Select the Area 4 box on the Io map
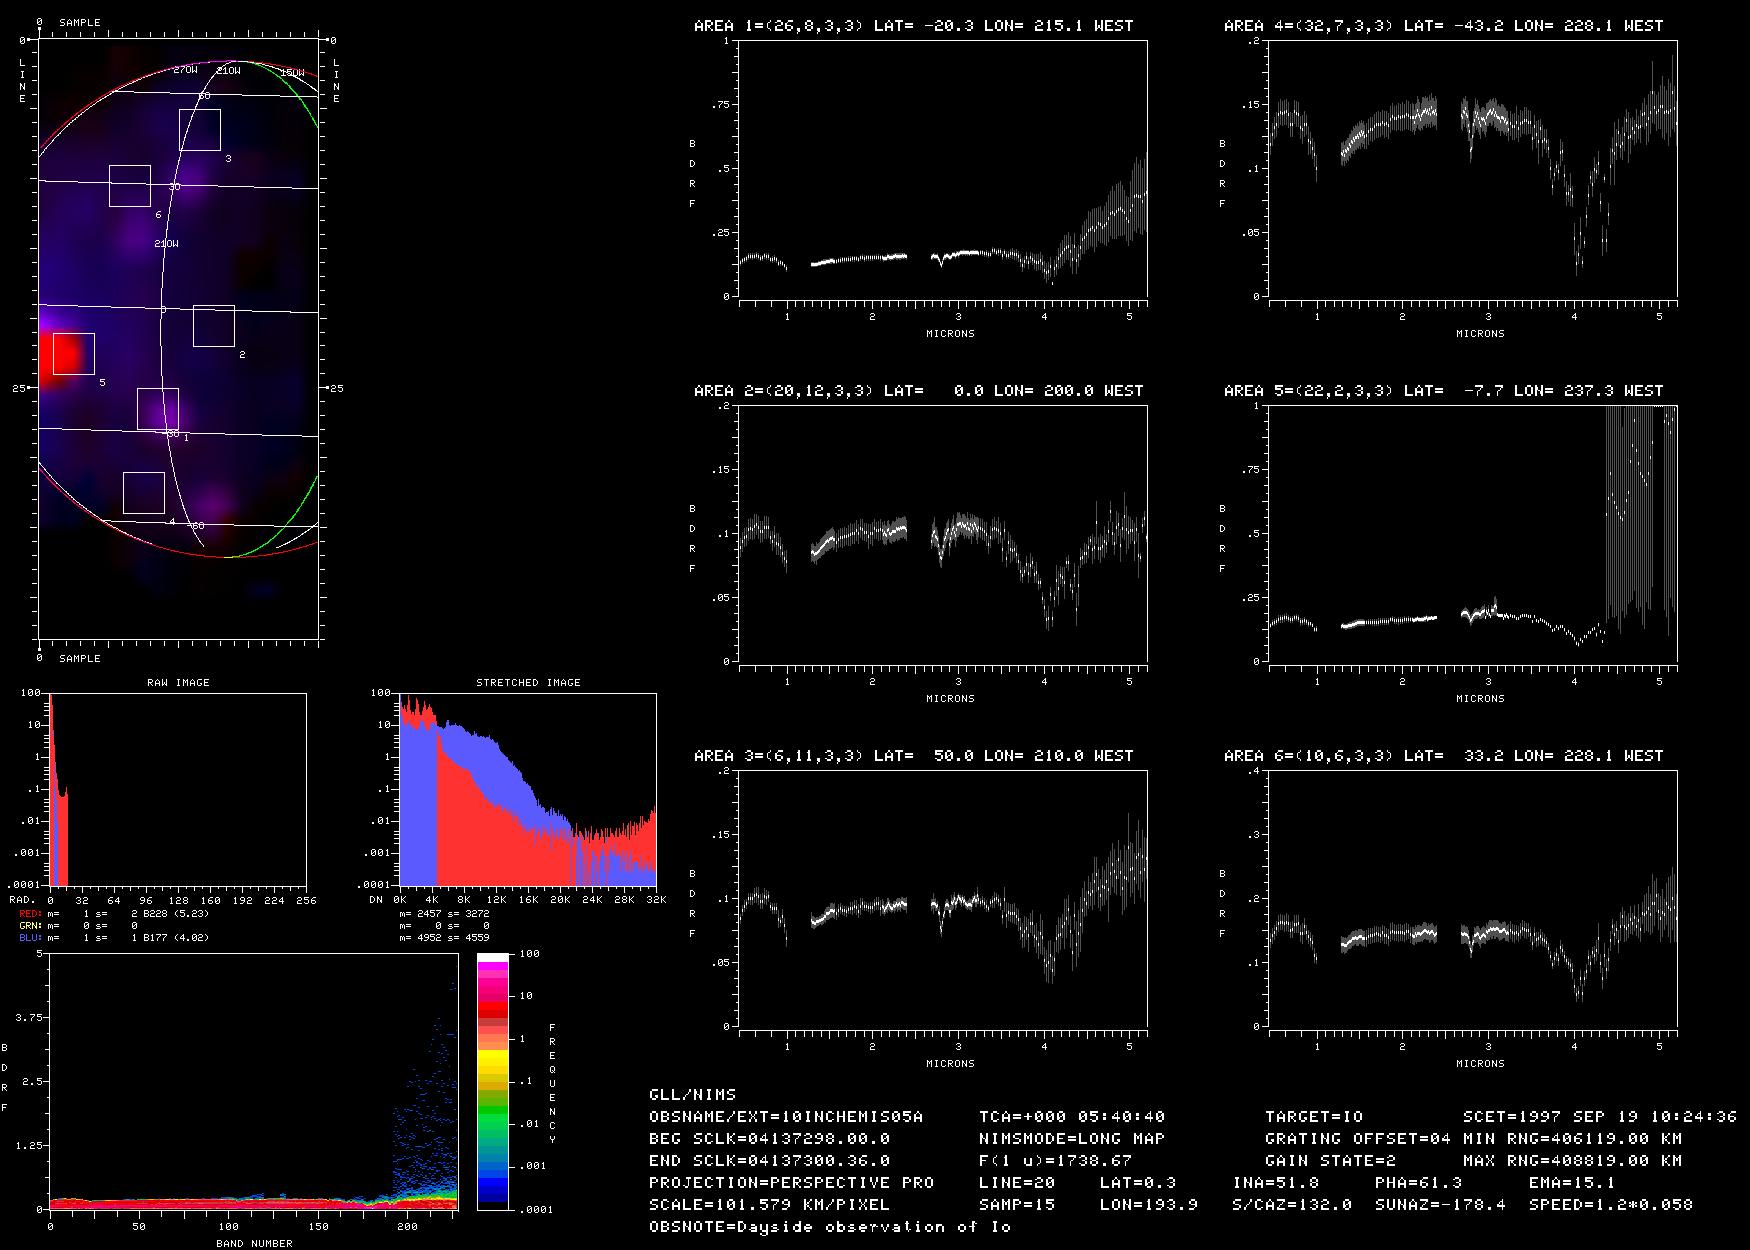The image size is (1750, 1250). tap(143, 493)
